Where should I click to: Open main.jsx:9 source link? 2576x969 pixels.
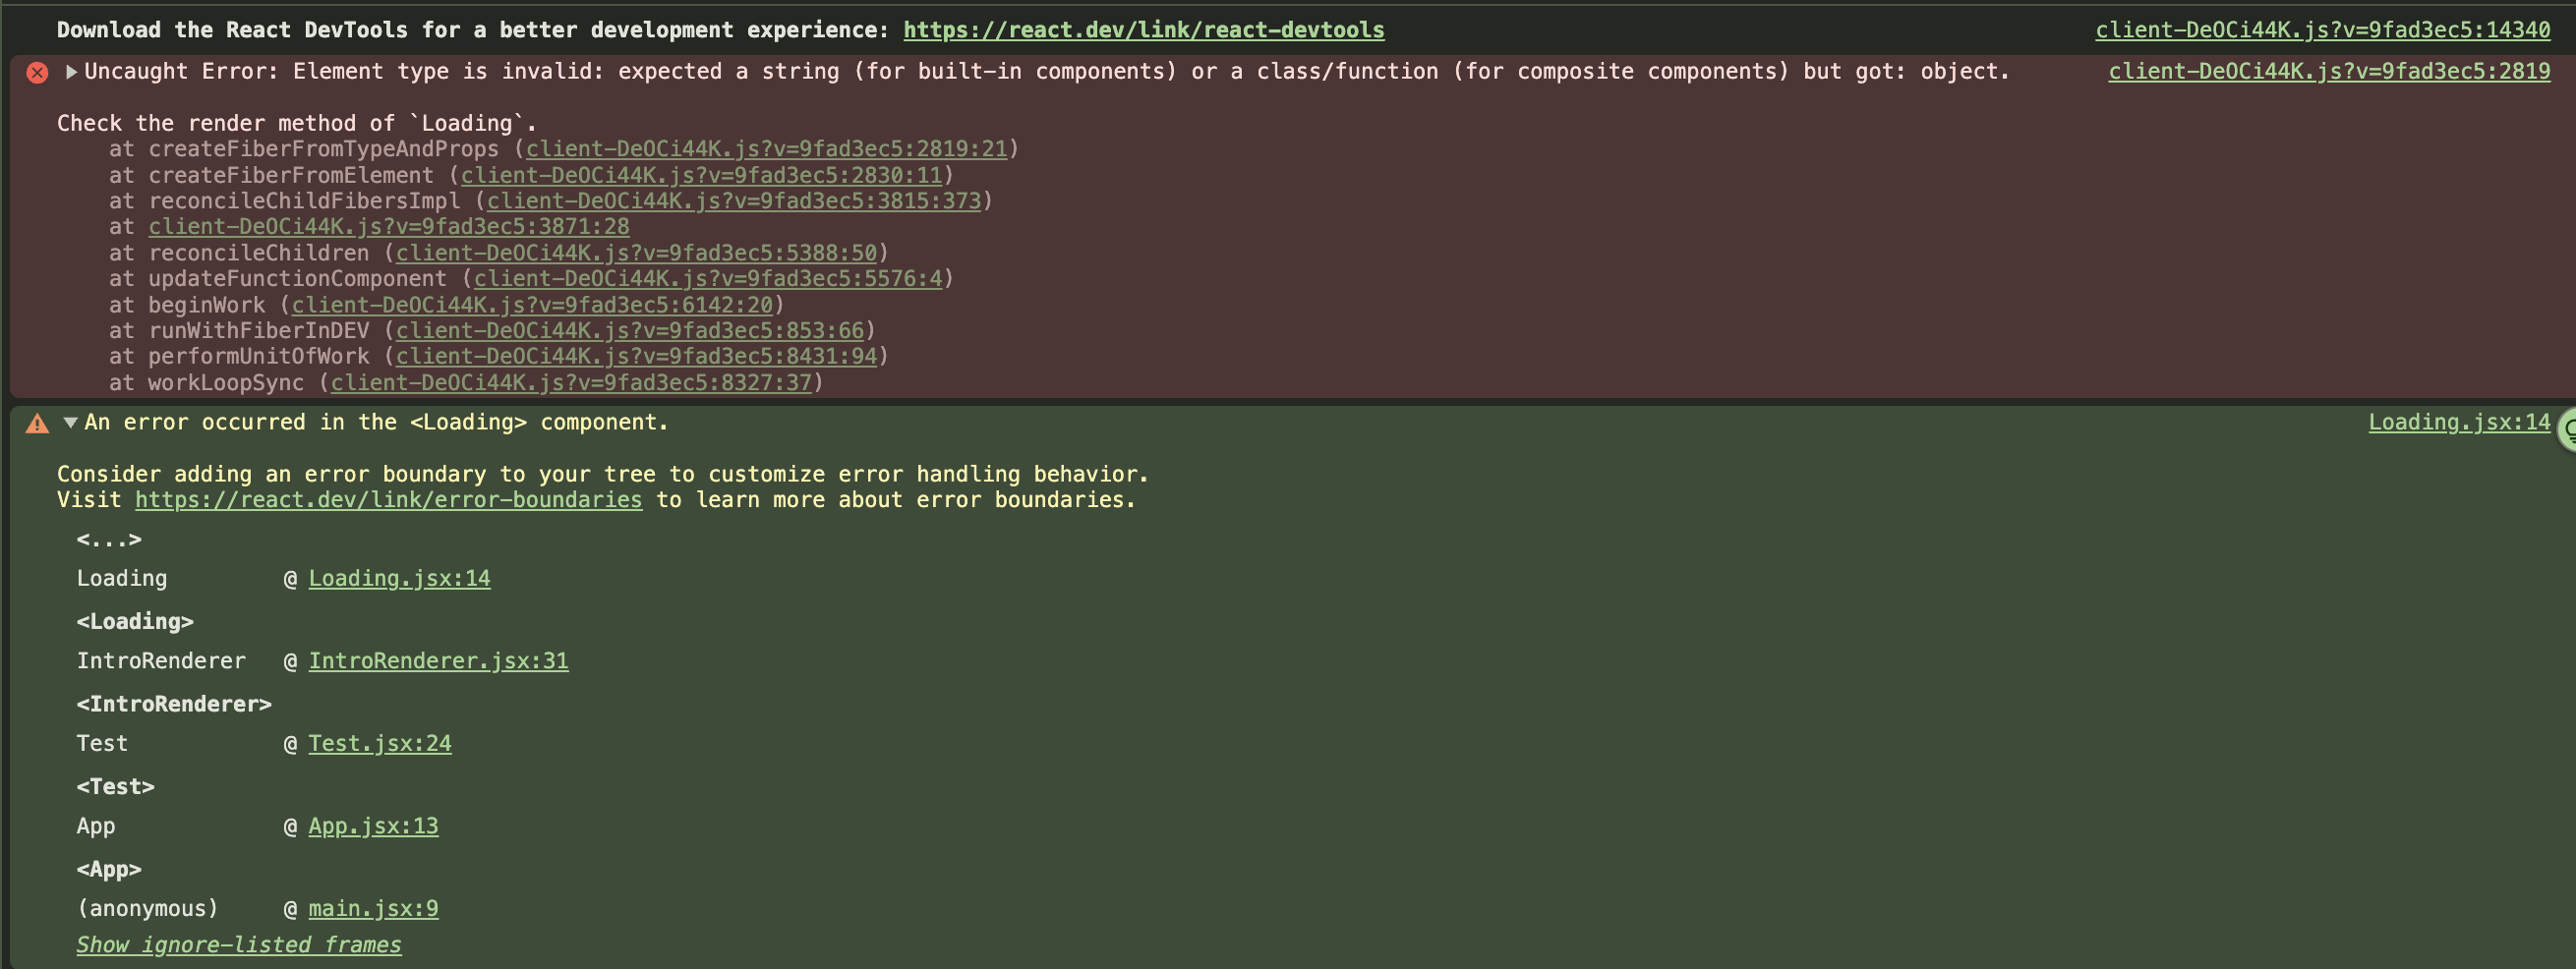tap(373, 909)
